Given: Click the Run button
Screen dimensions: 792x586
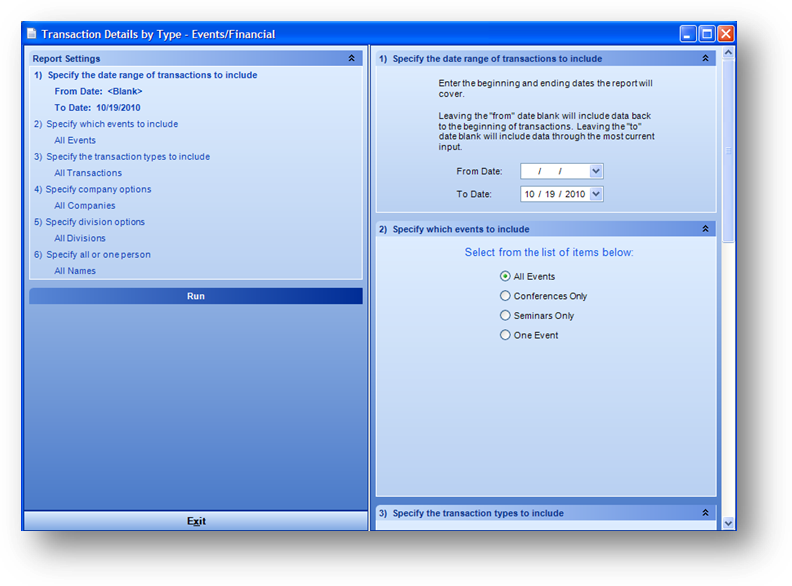Looking at the screenshot, I should click(x=196, y=296).
